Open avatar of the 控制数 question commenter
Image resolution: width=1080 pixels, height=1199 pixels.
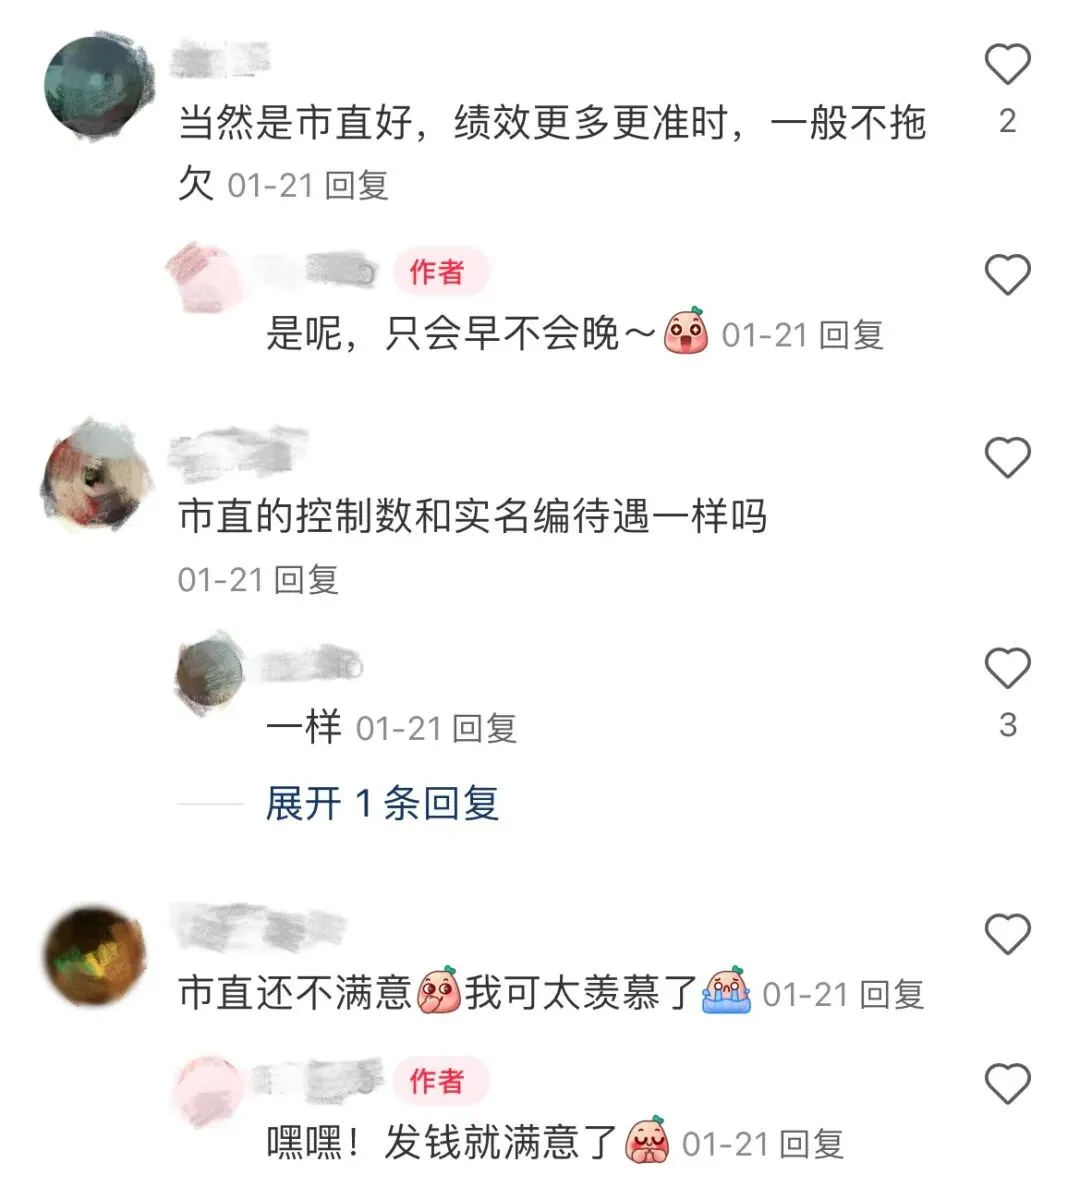point(96,475)
